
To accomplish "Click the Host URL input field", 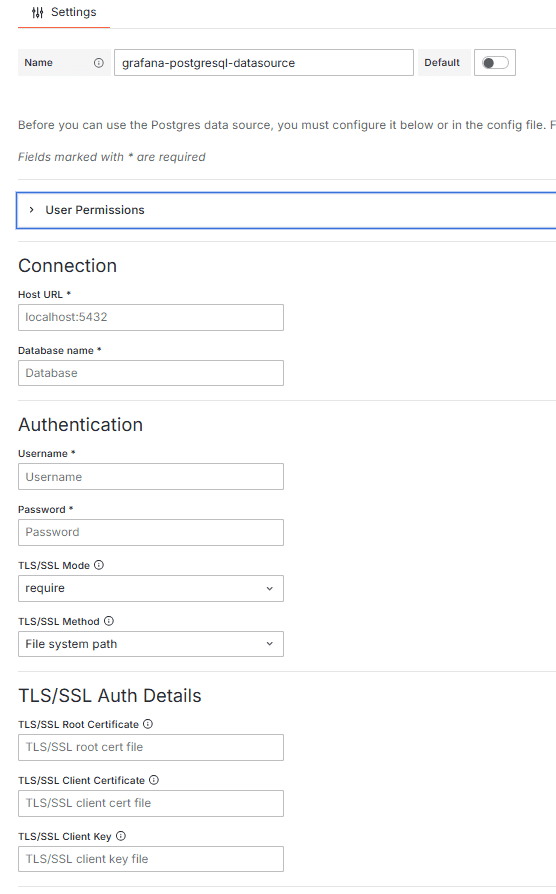I will 151,317.
